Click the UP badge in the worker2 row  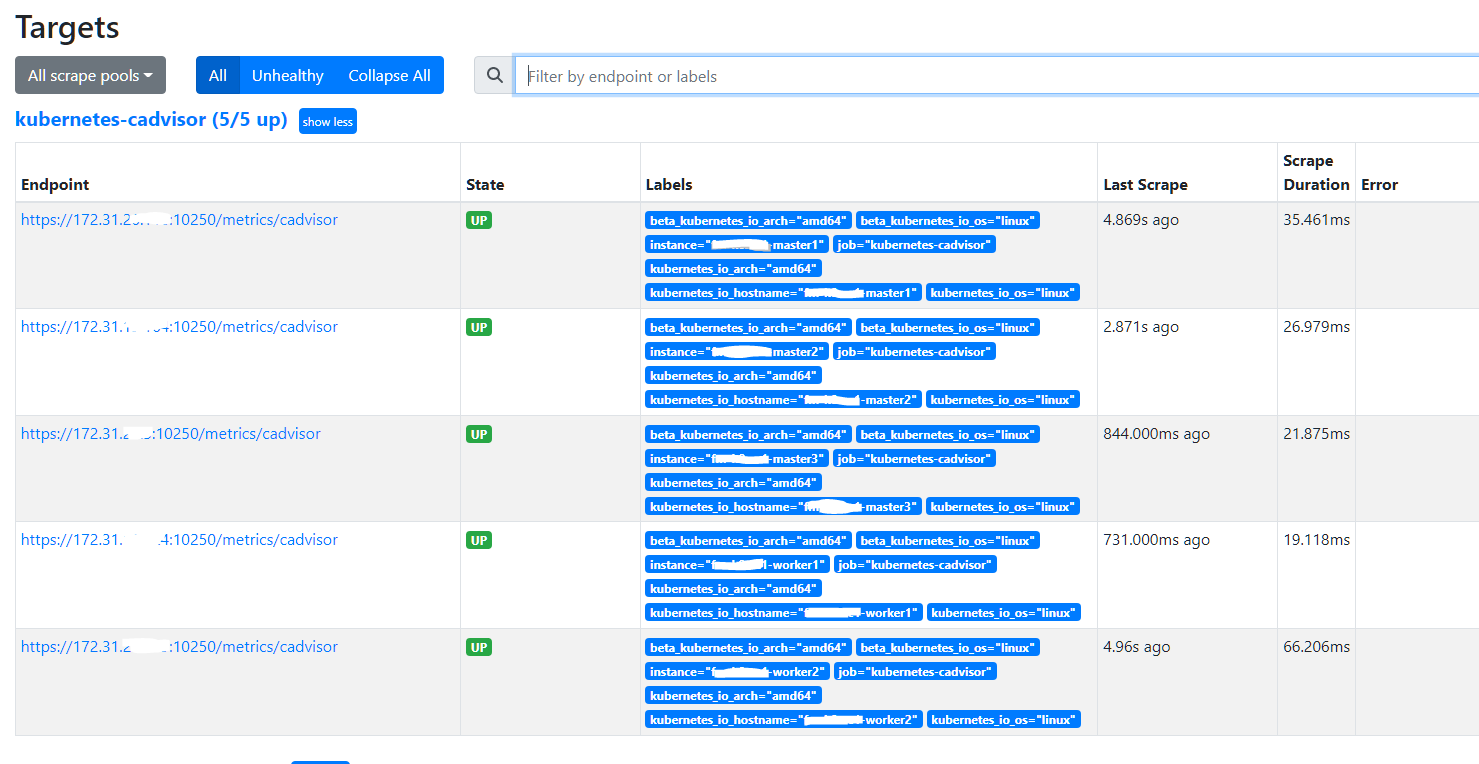pos(479,647)
